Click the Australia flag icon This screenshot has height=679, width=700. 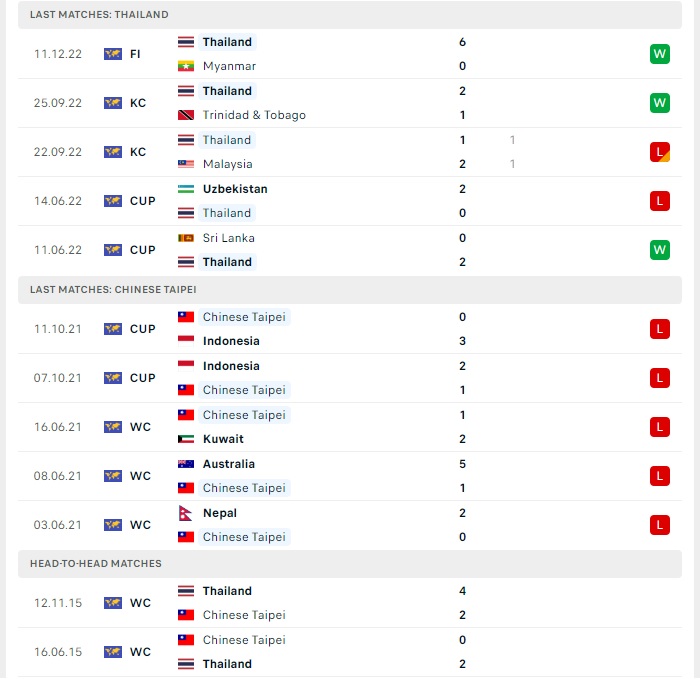[x=186, y=464]
